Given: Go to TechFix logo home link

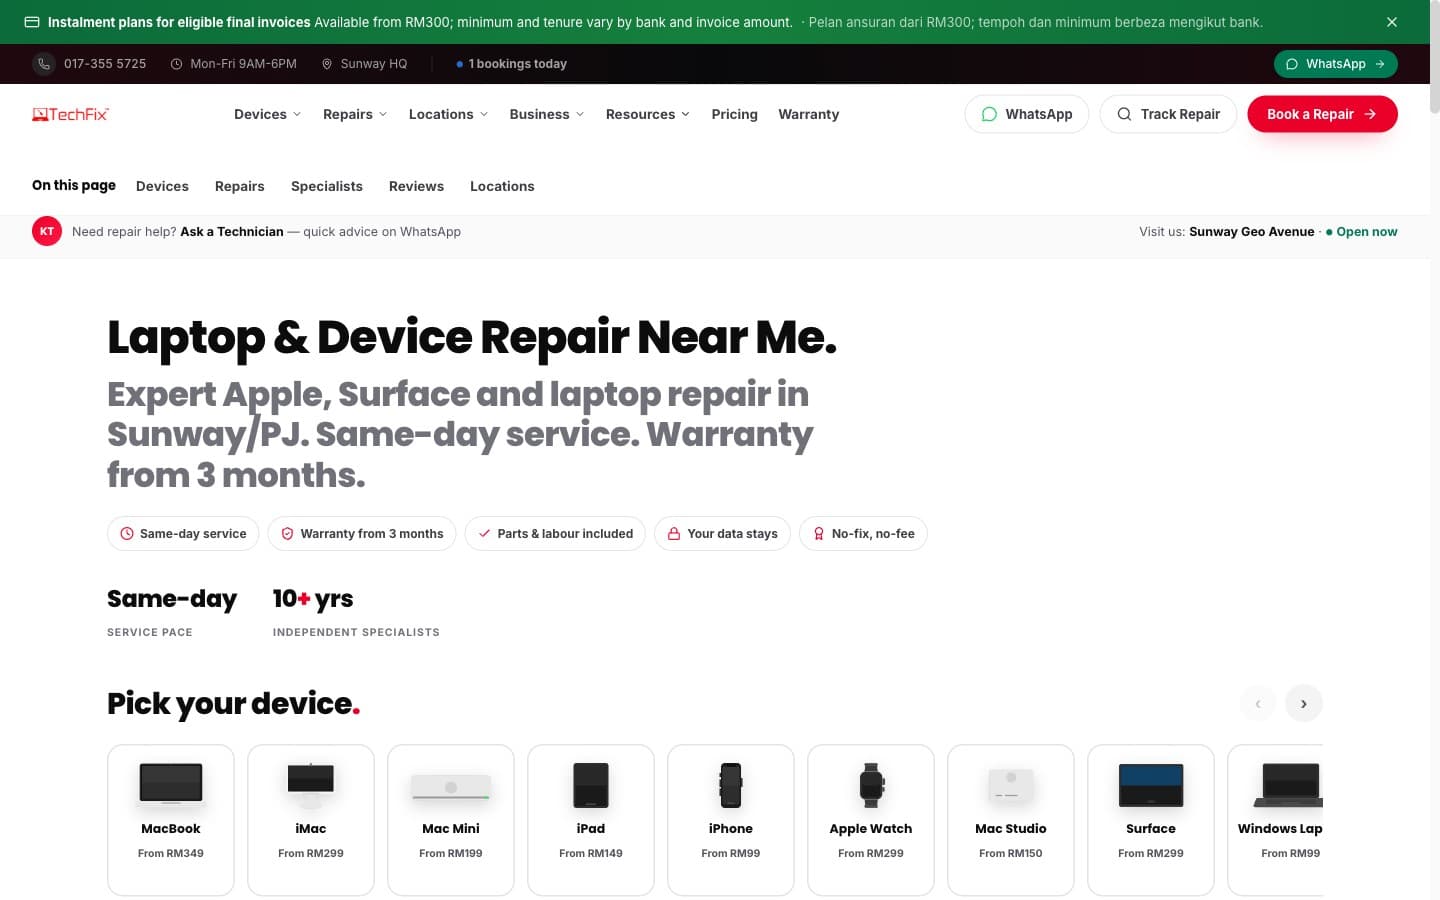Looking at the screenshot, I should [70, 114].
